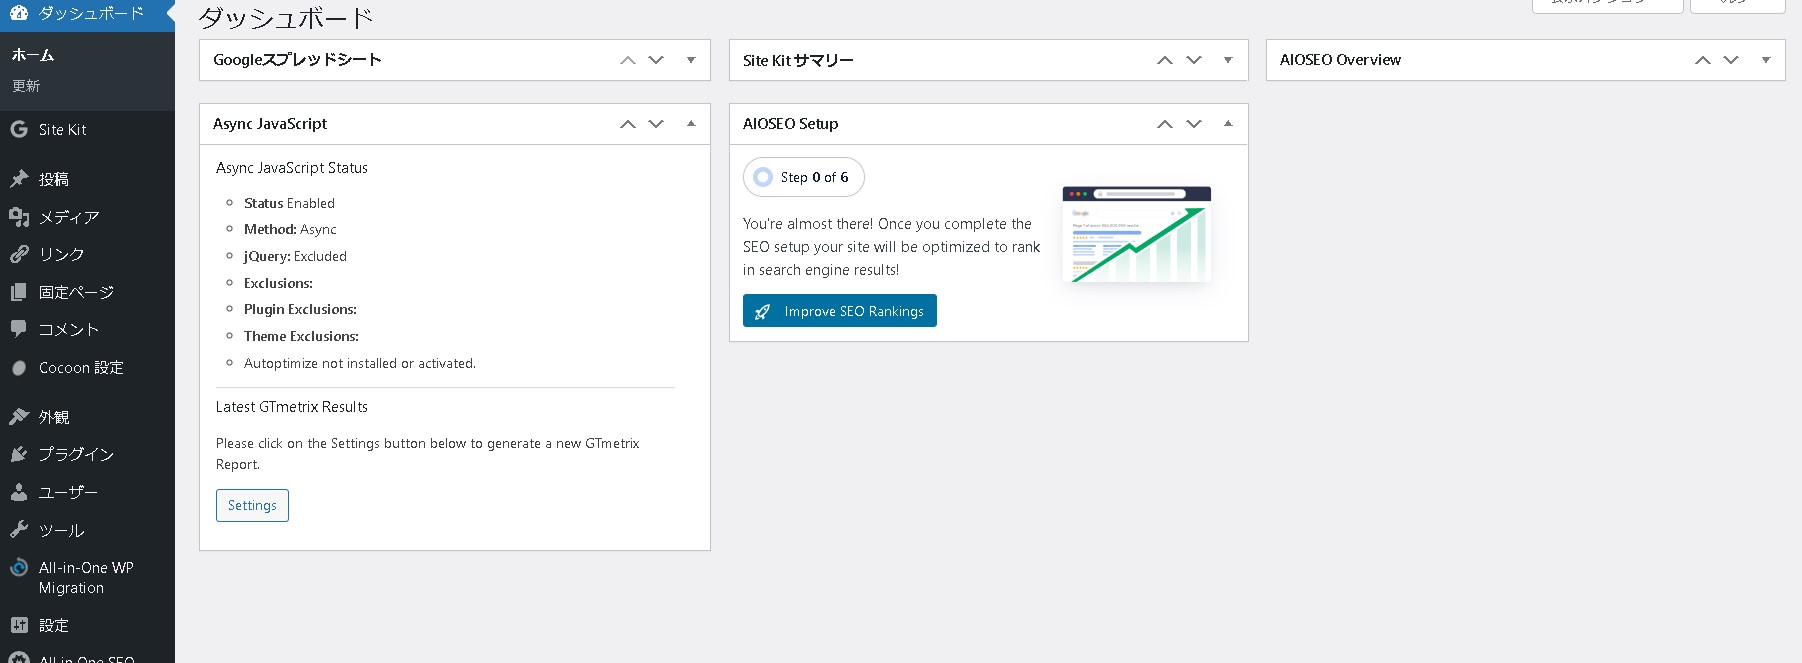Toggle the AIOSEO Setup panel closed
Viewport: 1802px width, 663px height.
[x=1228, y=124]
